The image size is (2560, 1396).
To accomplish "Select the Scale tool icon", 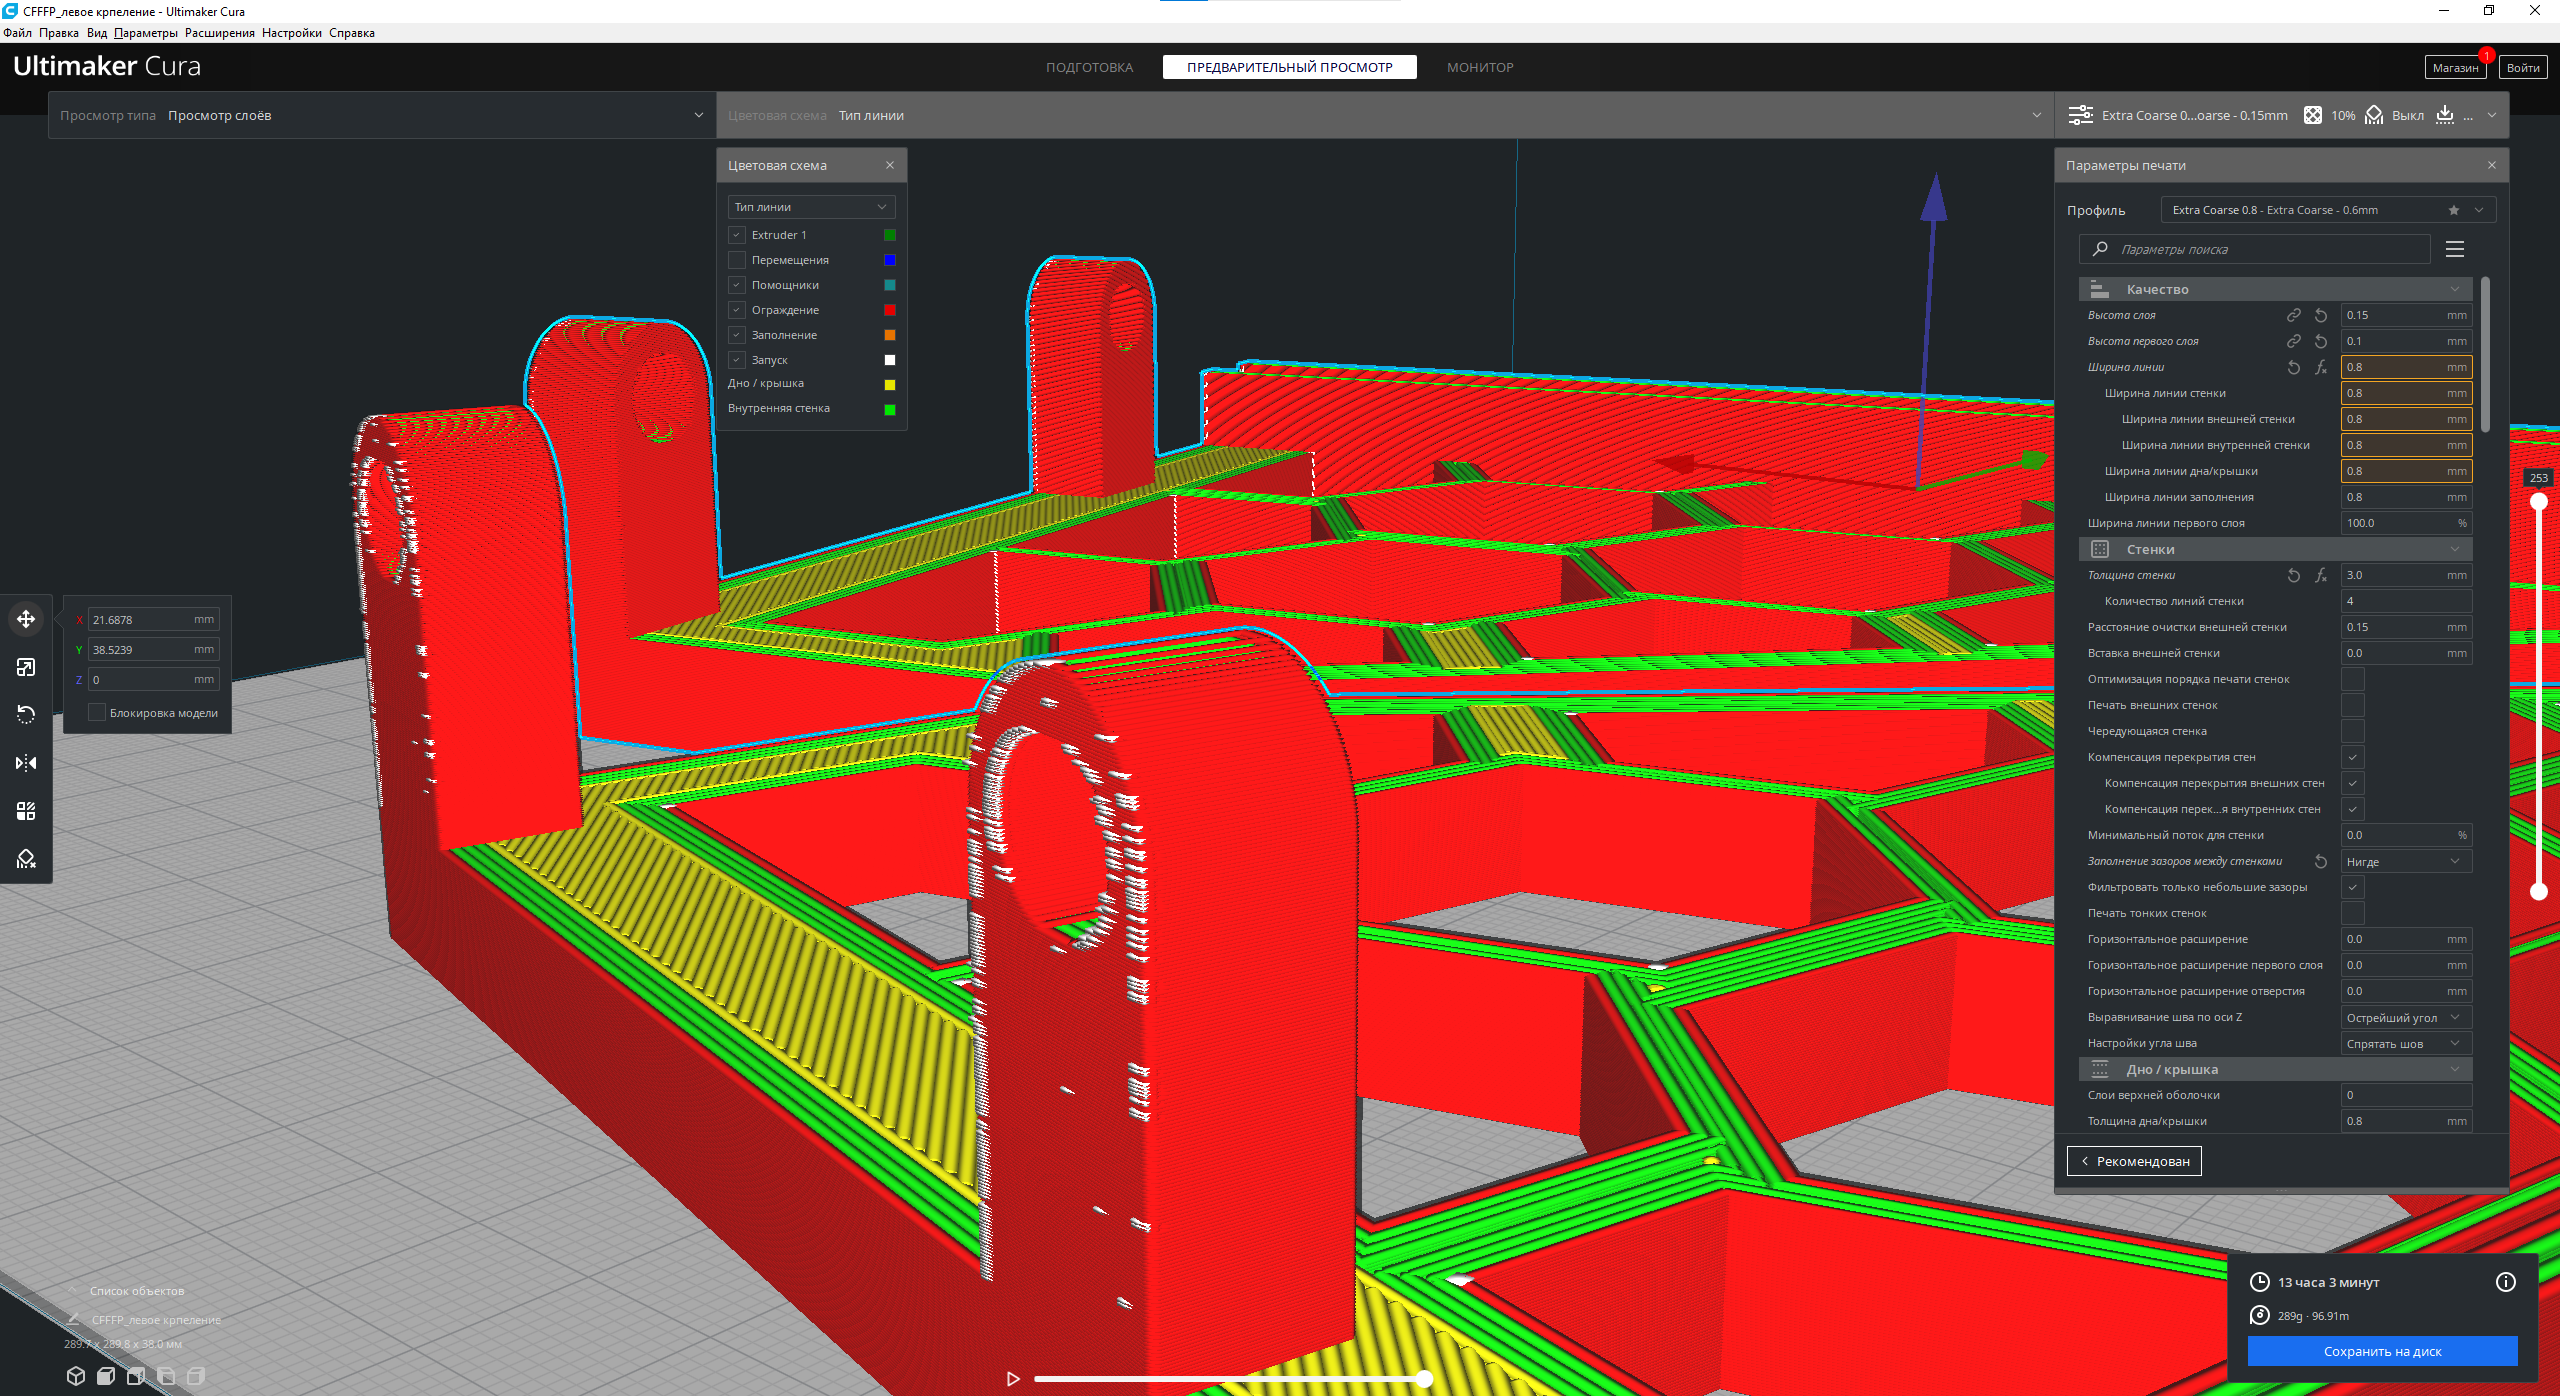I will coord(26,667).
